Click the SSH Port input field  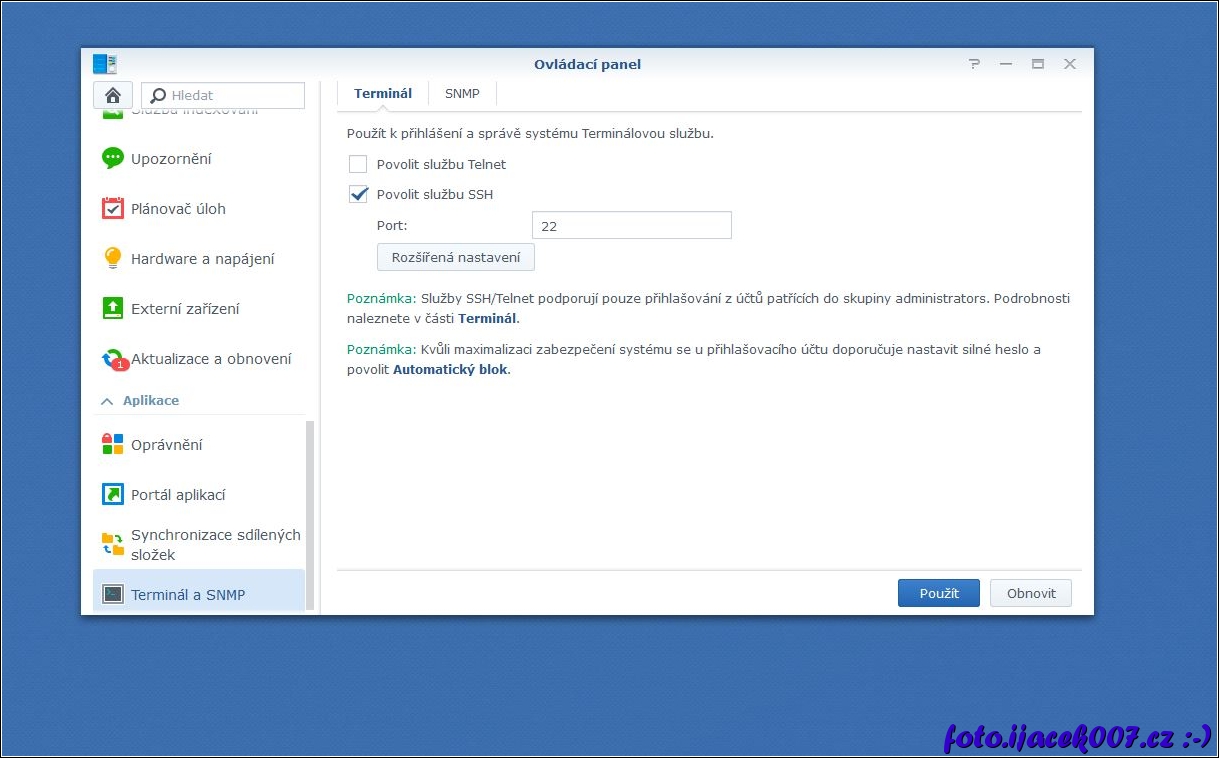(631, 226)
